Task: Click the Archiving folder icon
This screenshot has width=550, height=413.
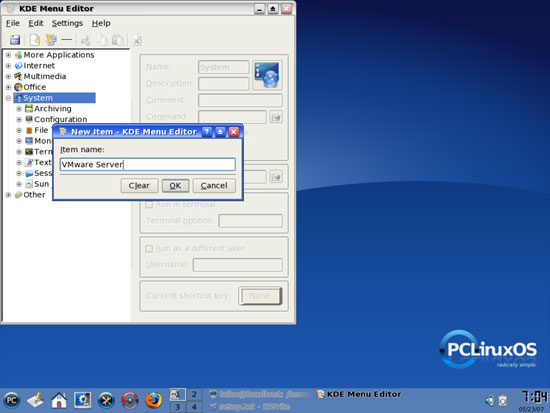Action: pos(29,108)
